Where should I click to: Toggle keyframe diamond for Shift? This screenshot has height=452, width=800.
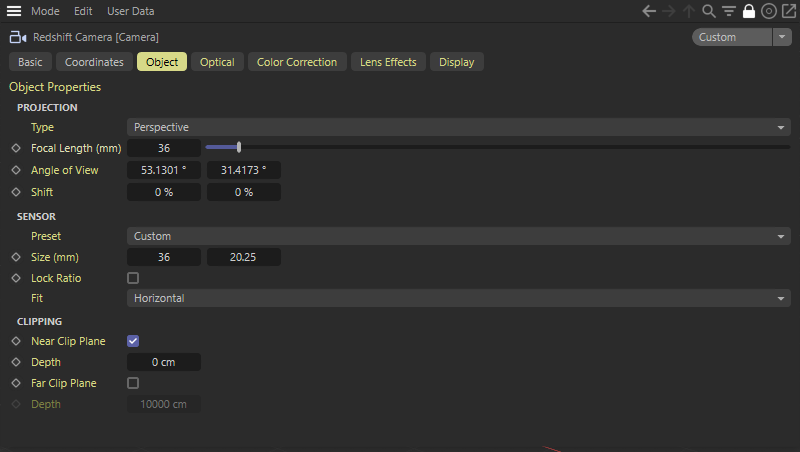[x=16, y=192]
